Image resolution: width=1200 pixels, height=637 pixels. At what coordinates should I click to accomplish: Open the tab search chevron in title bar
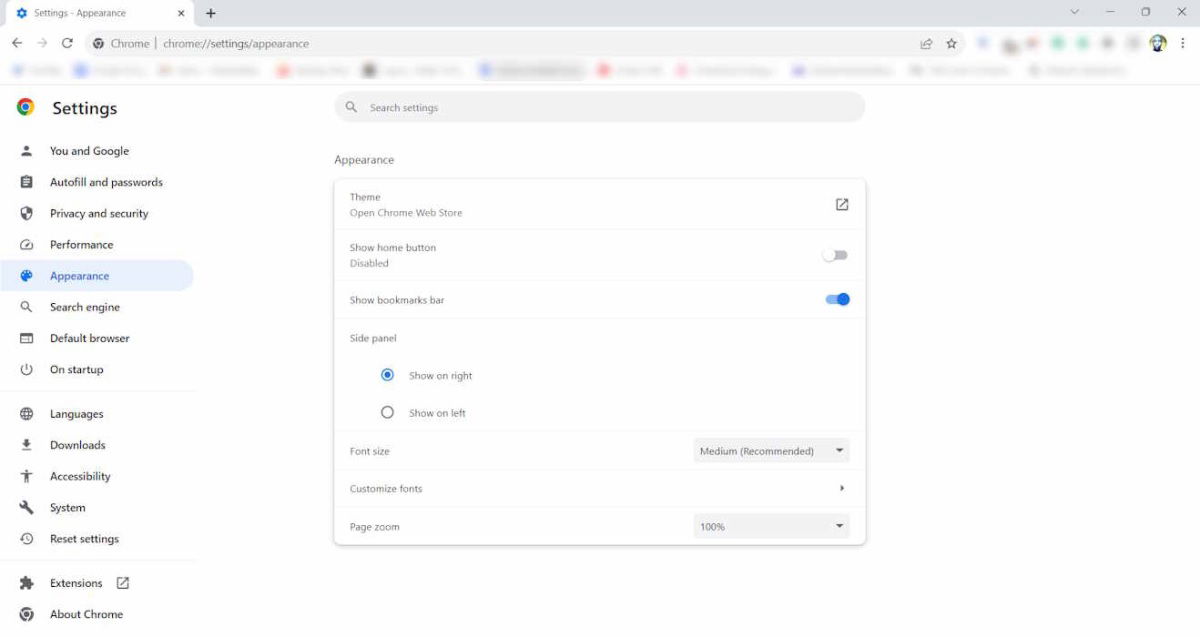click(1075, 12)
